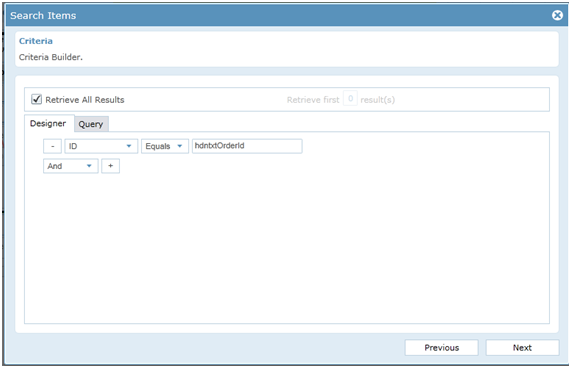Uncheck Retrieve All Results checkbox

[36, 99]
